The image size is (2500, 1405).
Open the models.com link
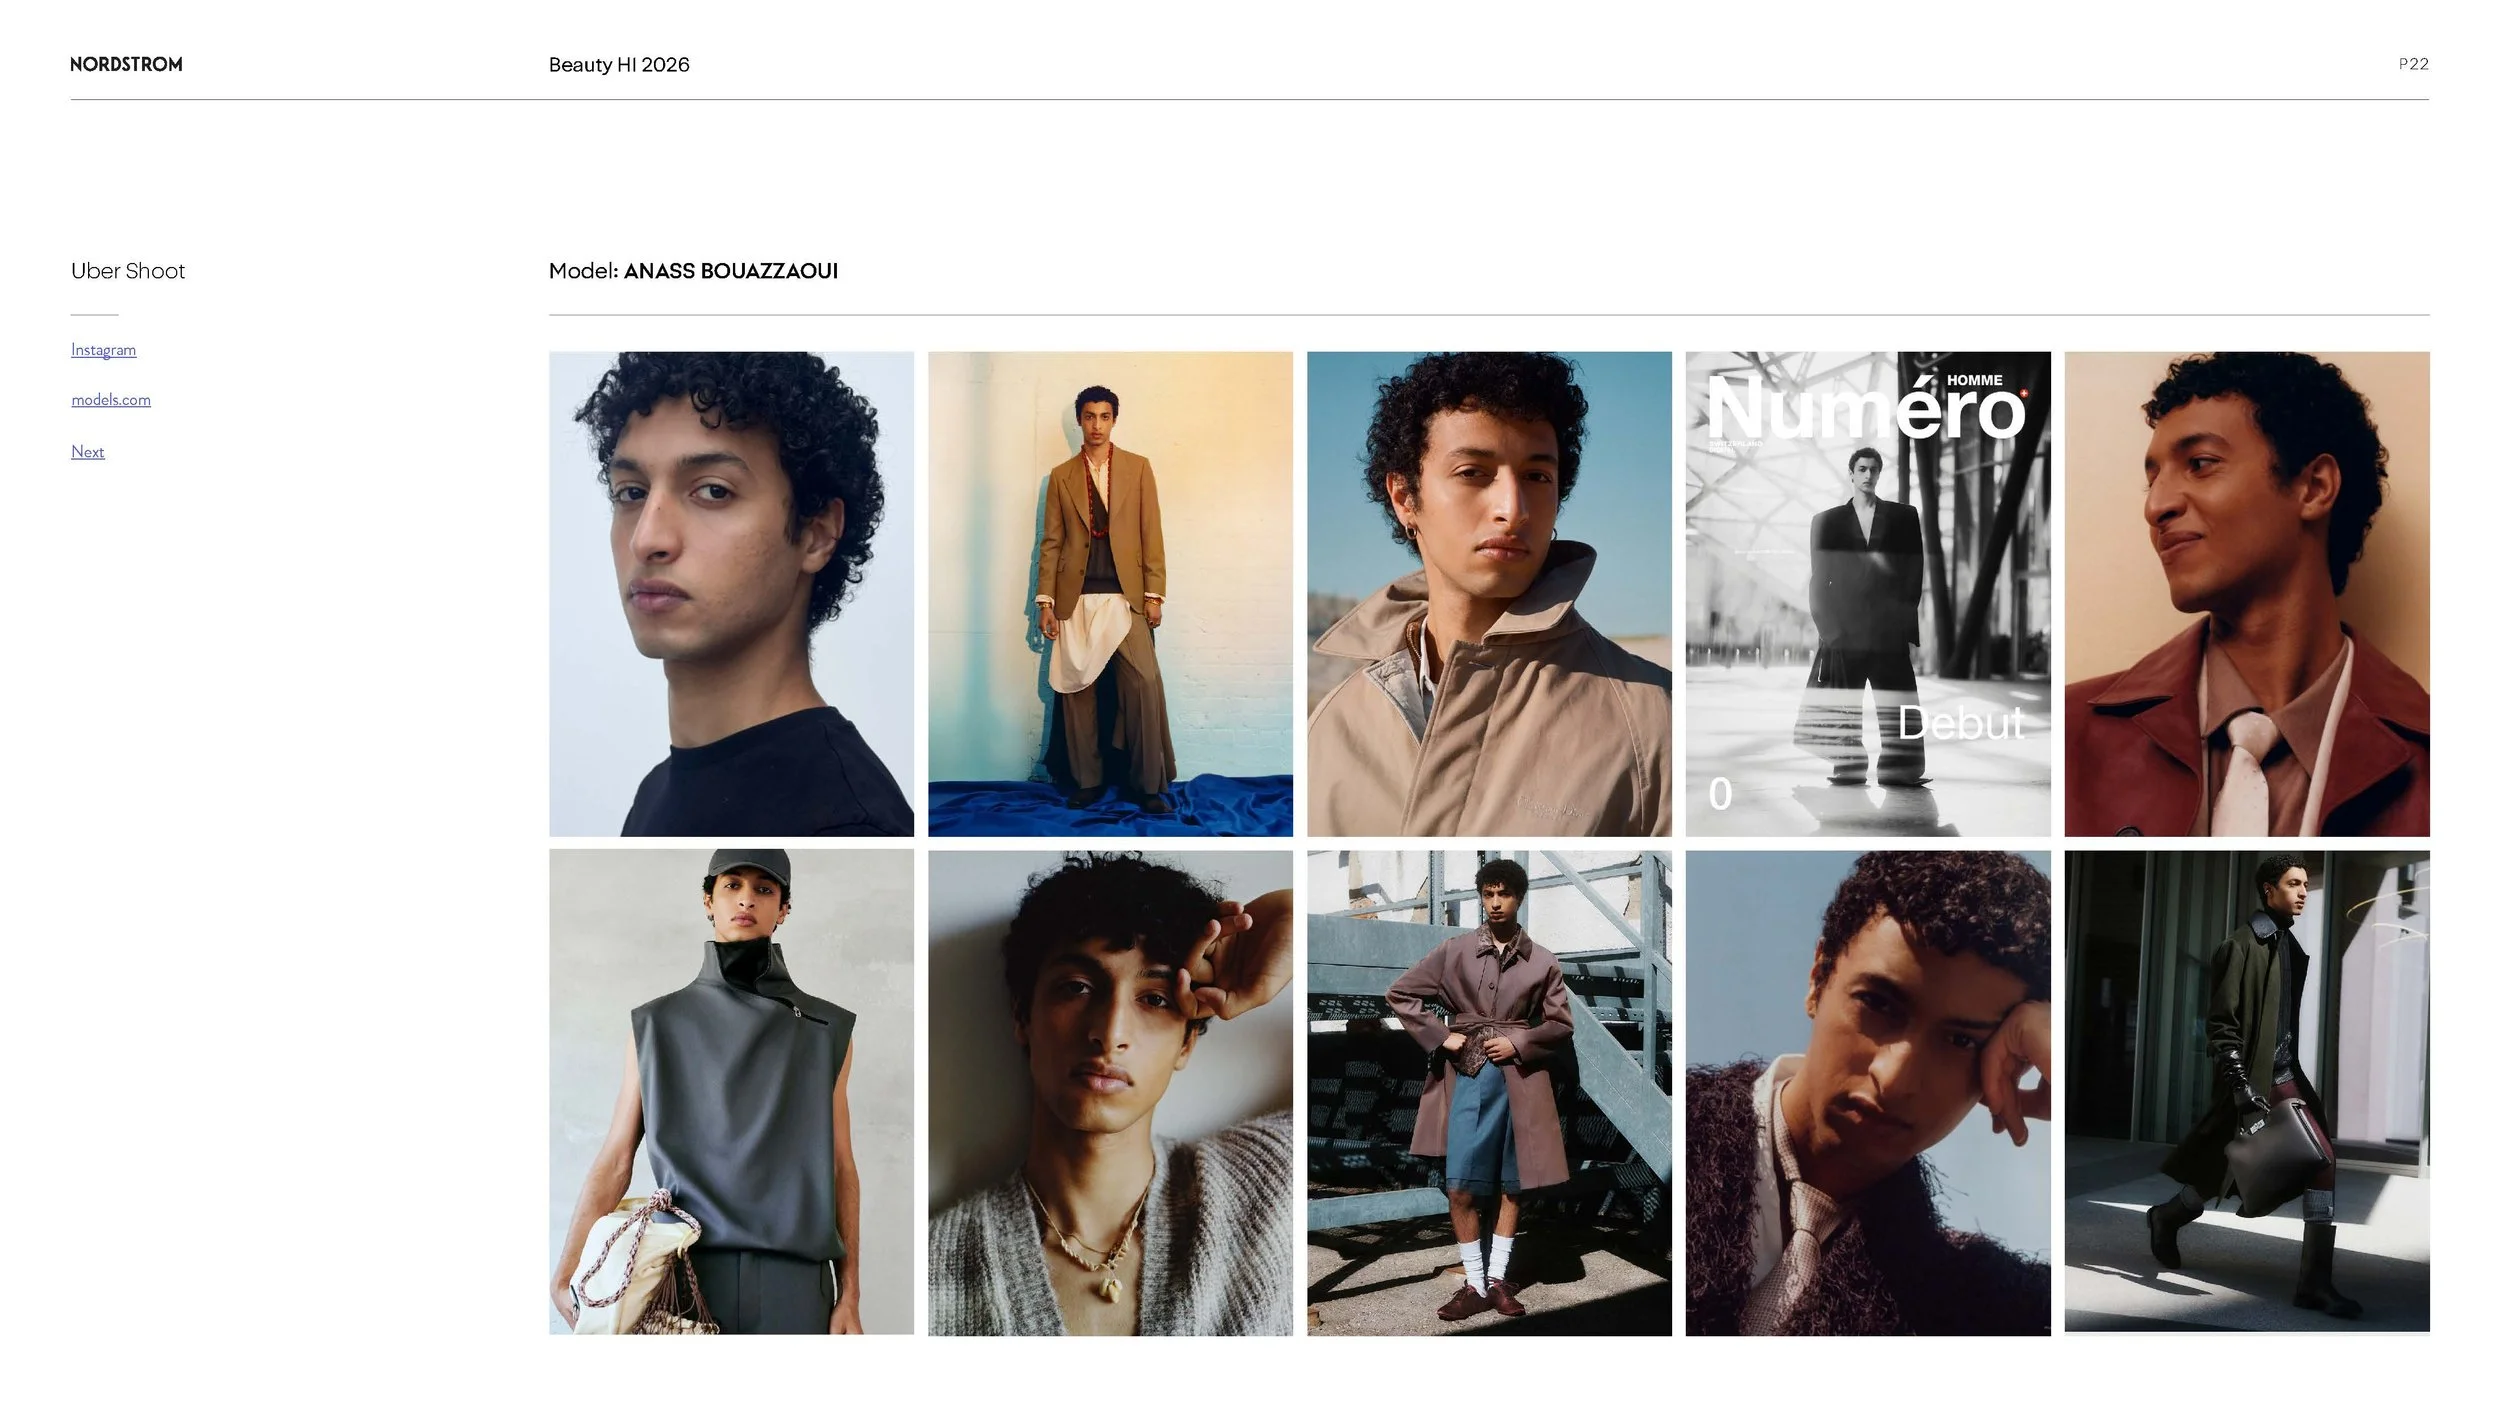[x=111, y=399]
